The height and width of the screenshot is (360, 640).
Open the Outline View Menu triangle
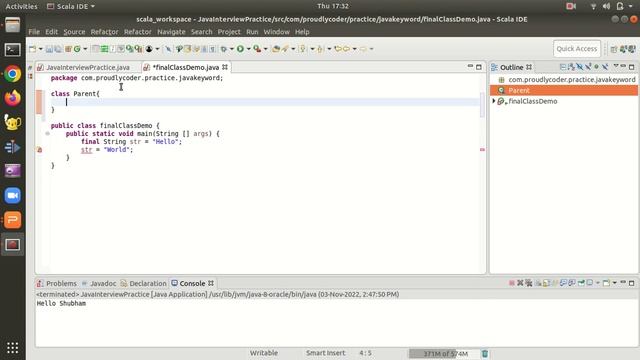[x=616, y=66]
